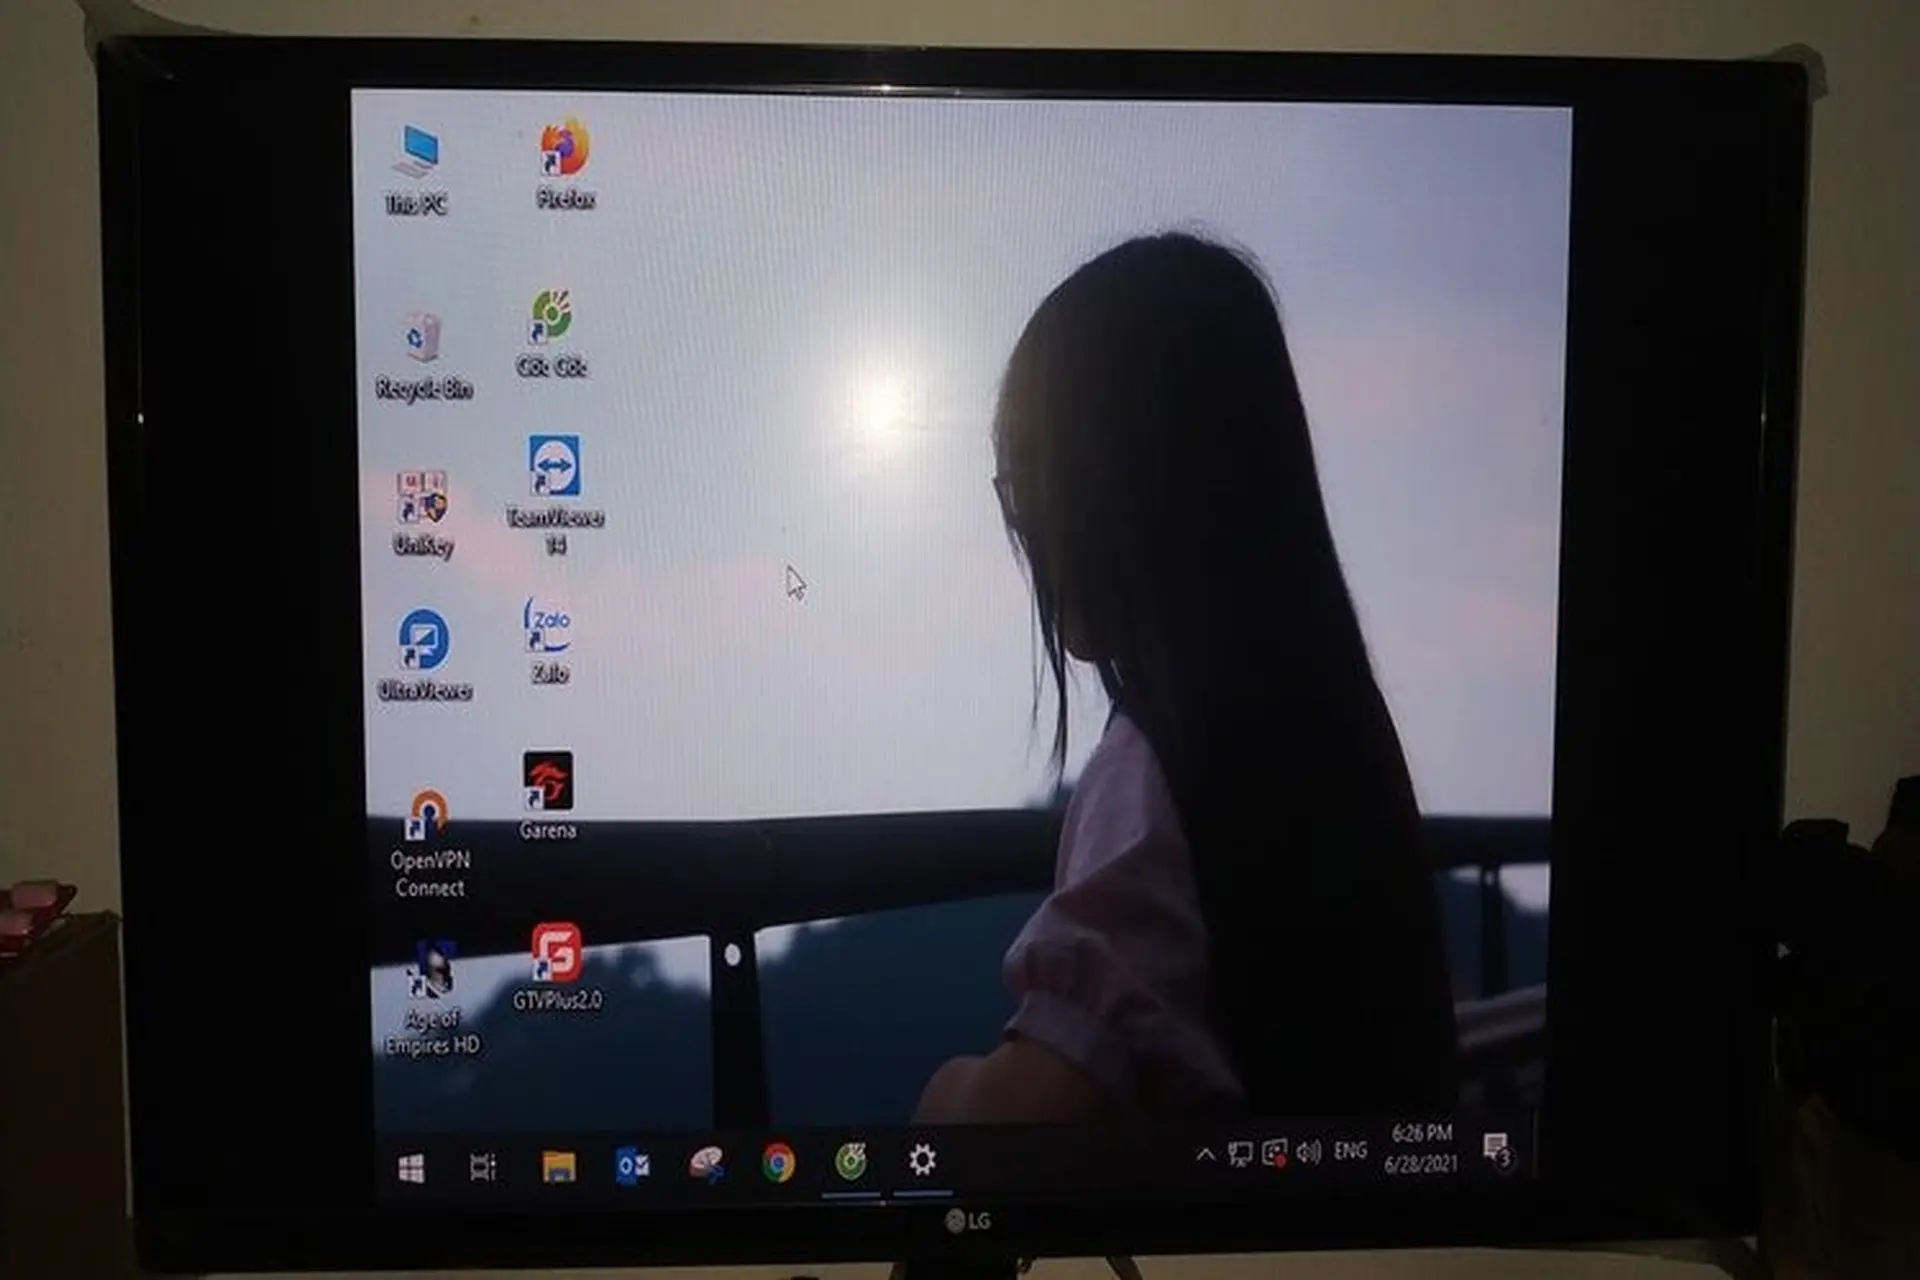Open the OpenVPN Connect shortcut
Image resolution: width=1920 pixels, height=1280 pixels.
pos(428,817)
